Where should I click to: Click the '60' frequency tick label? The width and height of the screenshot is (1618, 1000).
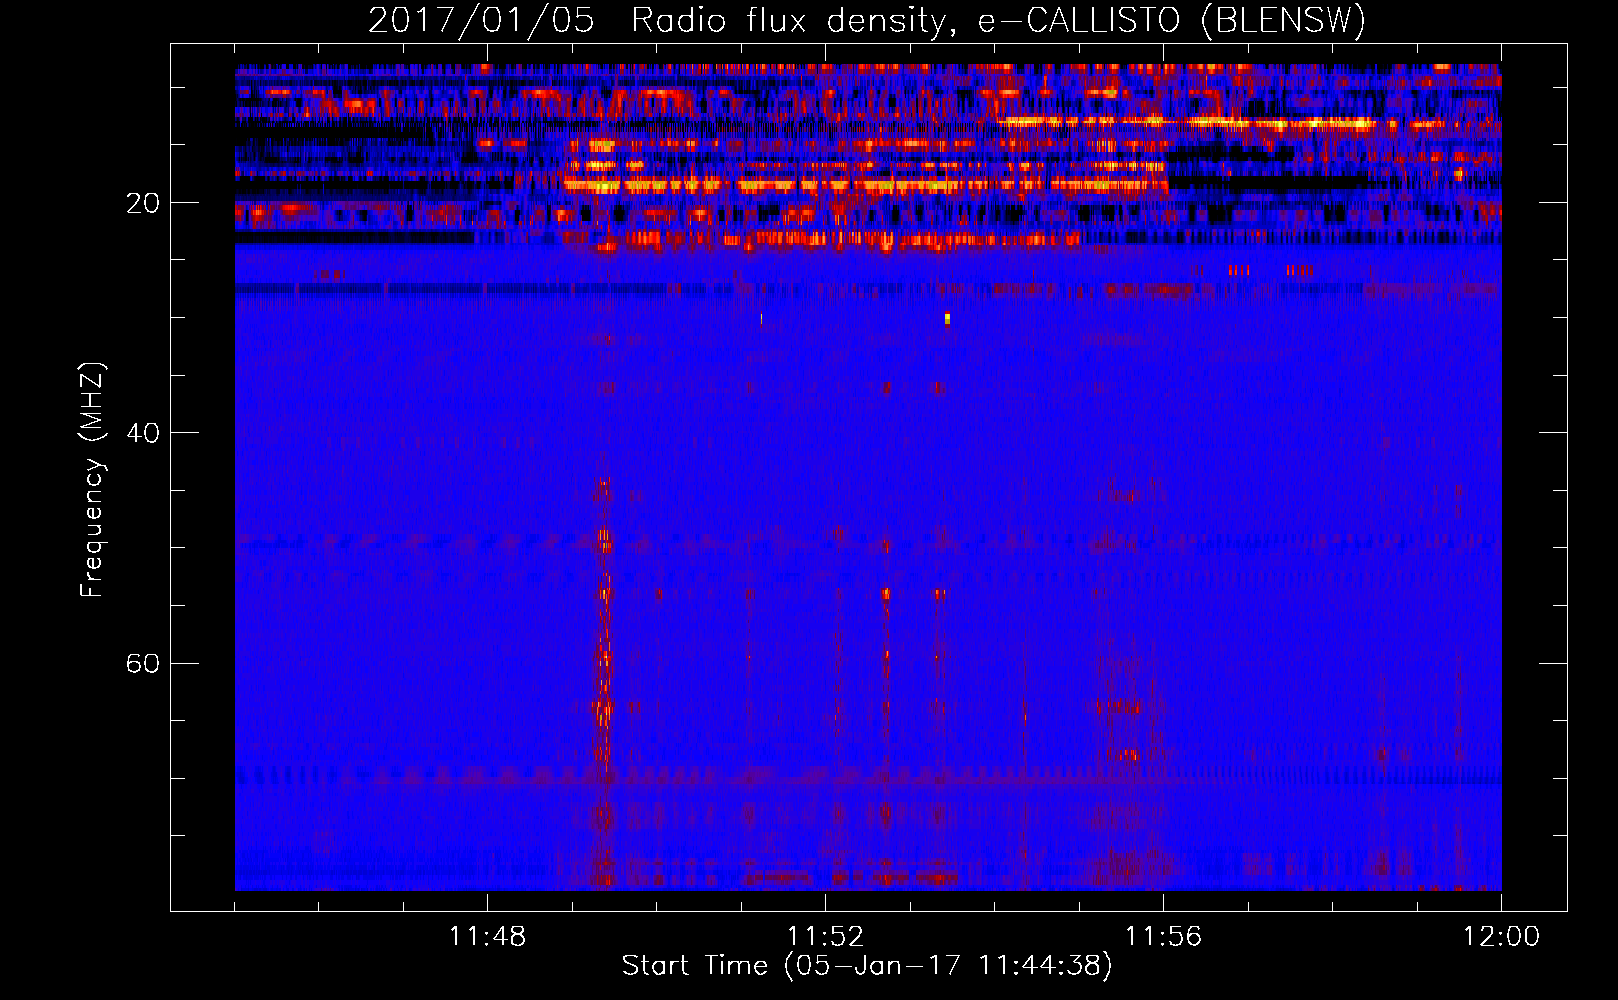[x=142, y=664]
